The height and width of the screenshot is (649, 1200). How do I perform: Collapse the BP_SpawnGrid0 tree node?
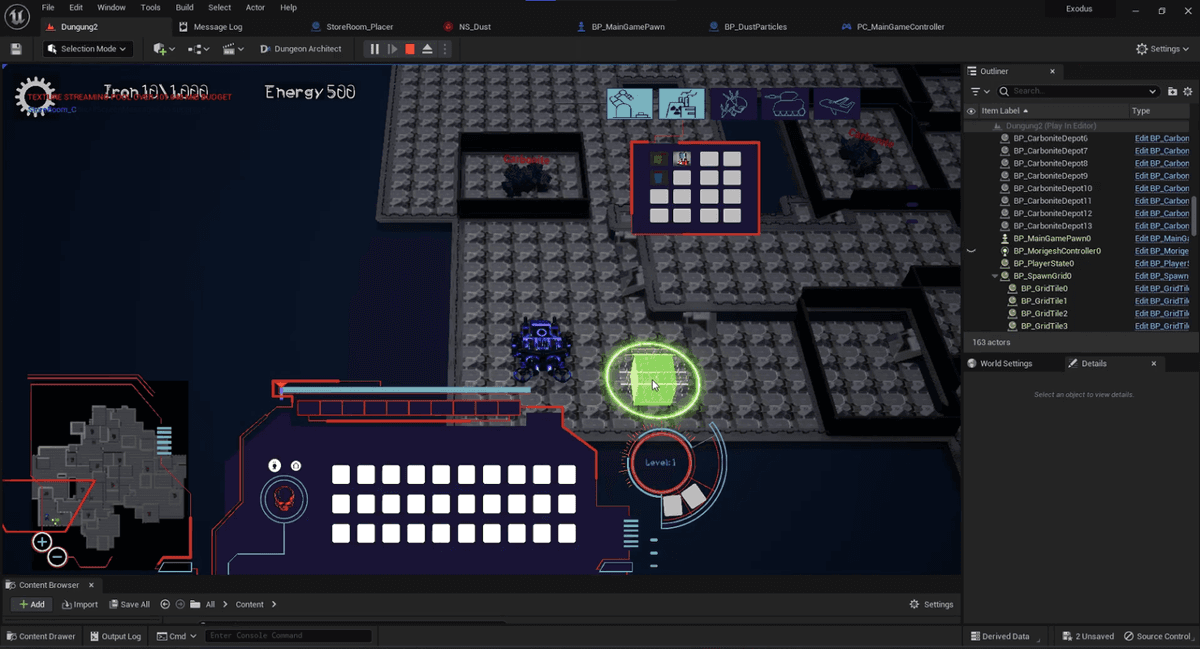[x=995, y=276]
